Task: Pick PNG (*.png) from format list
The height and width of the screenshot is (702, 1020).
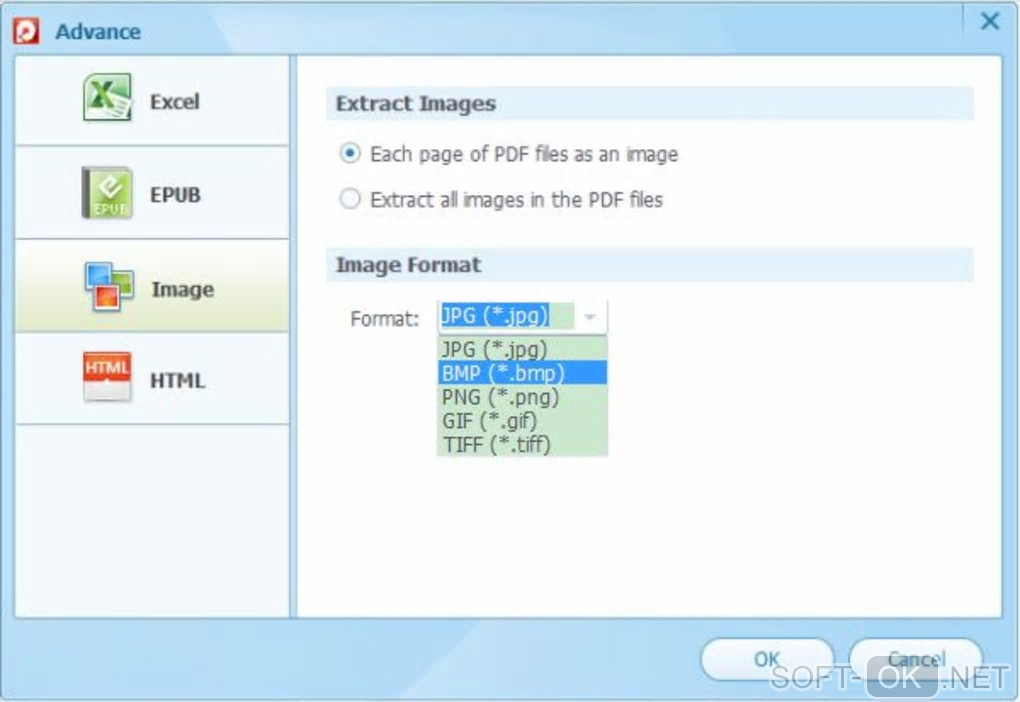Action: pos(522,397)
